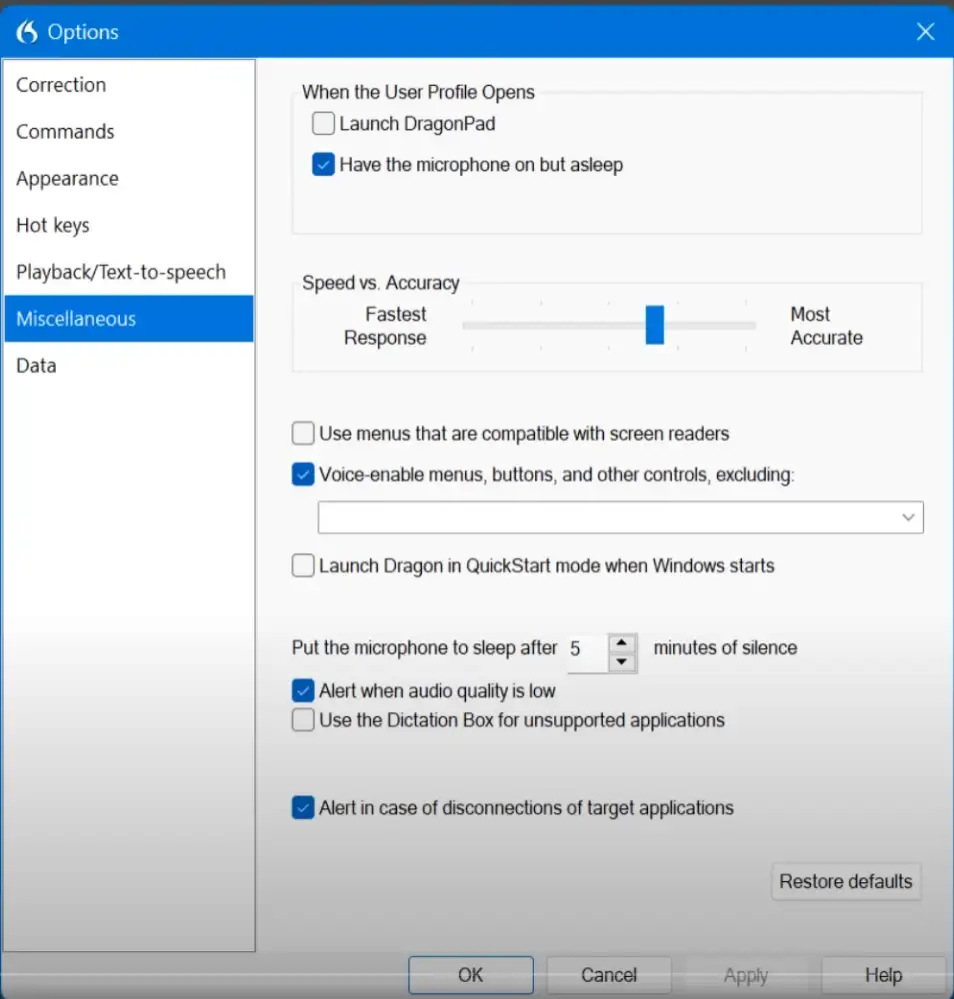Viewport: 954px width, 999px height.
Task: Disable Alert when audio quality is low
Action: [x=303, y=691]
